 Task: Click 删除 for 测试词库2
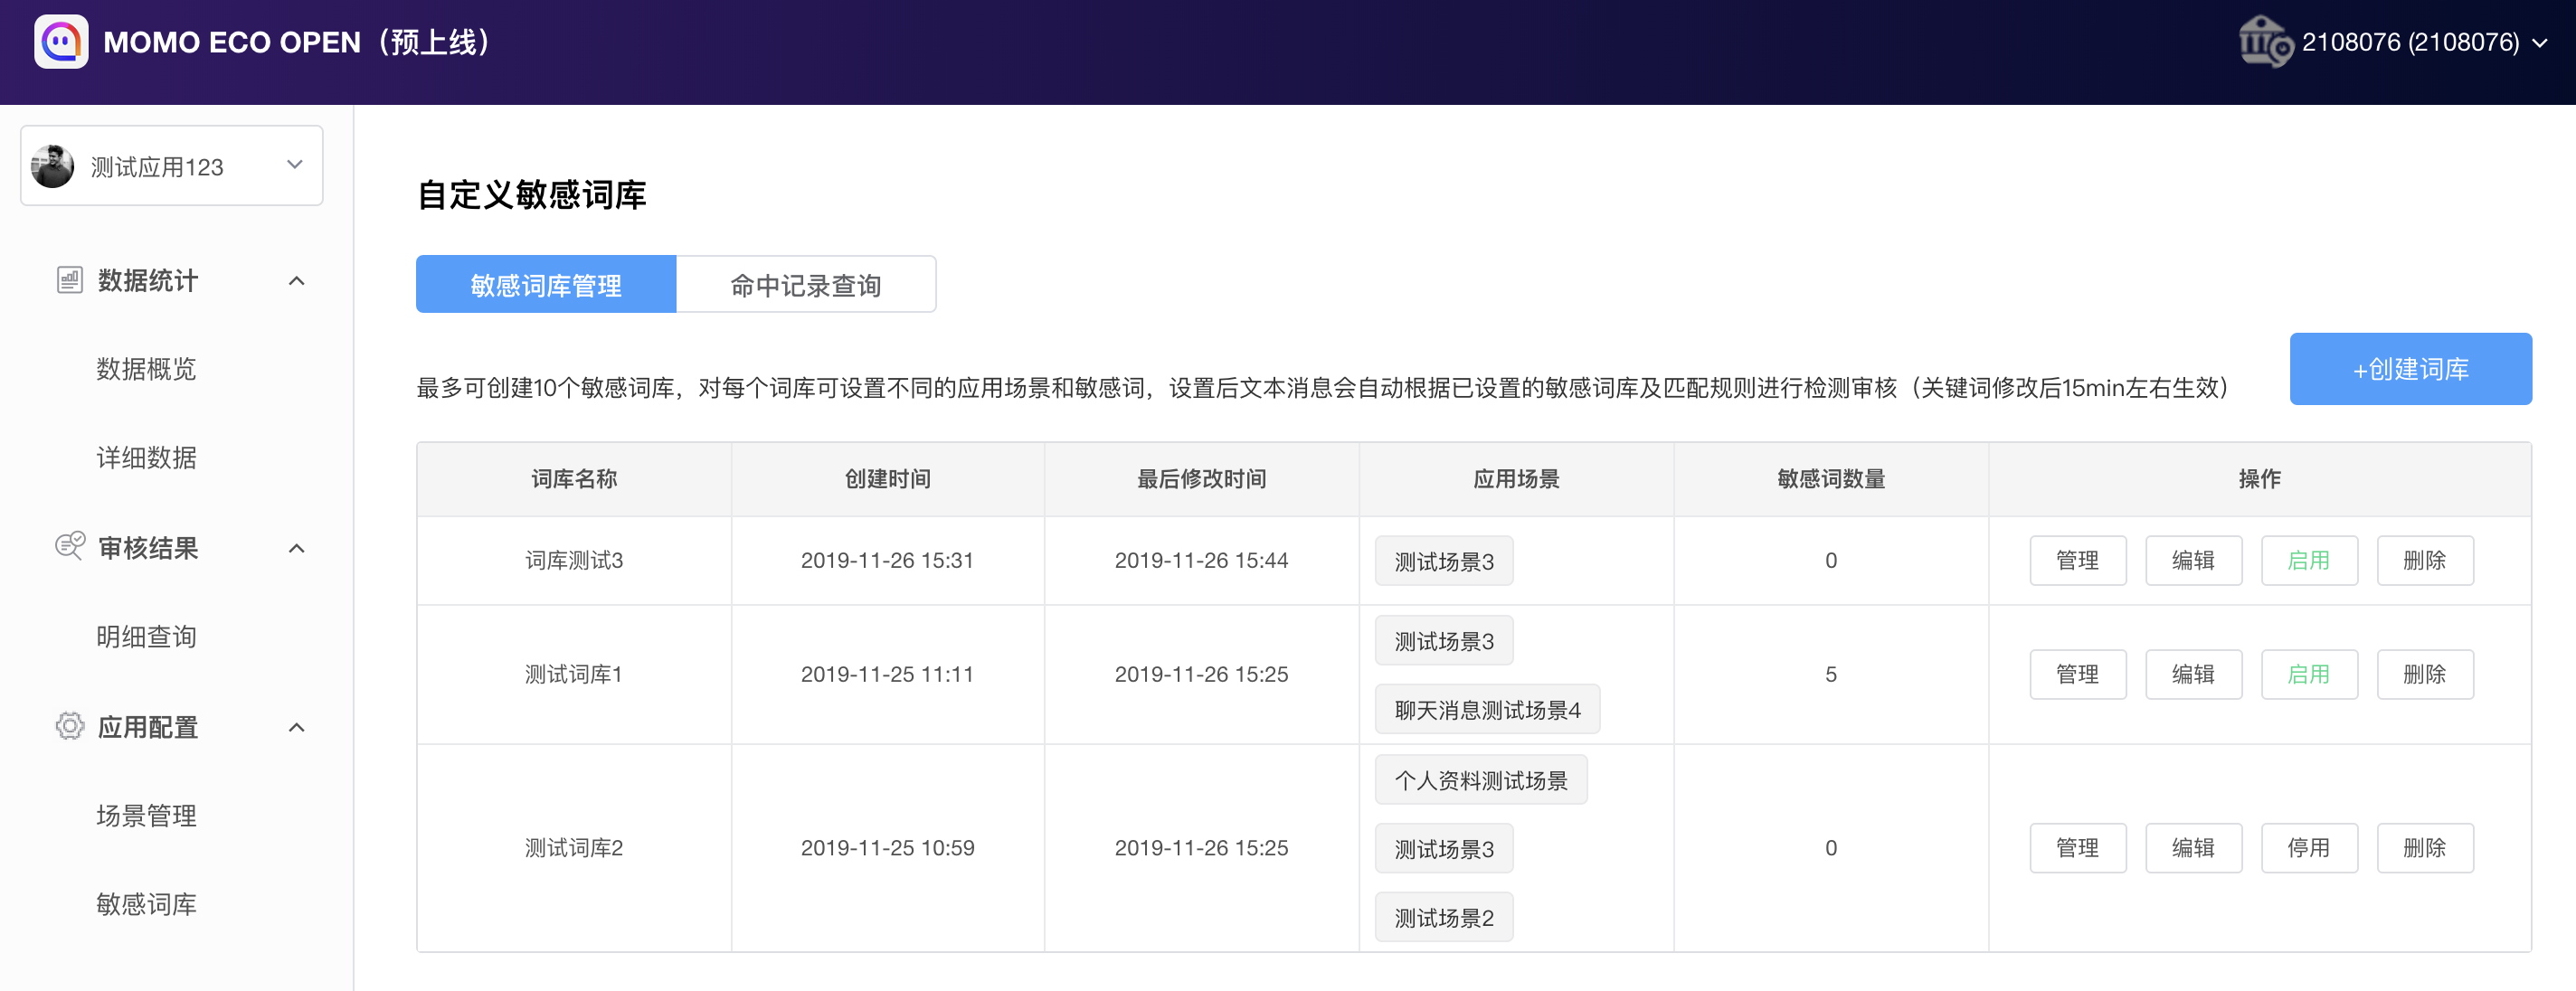[x=2425, y=848]
